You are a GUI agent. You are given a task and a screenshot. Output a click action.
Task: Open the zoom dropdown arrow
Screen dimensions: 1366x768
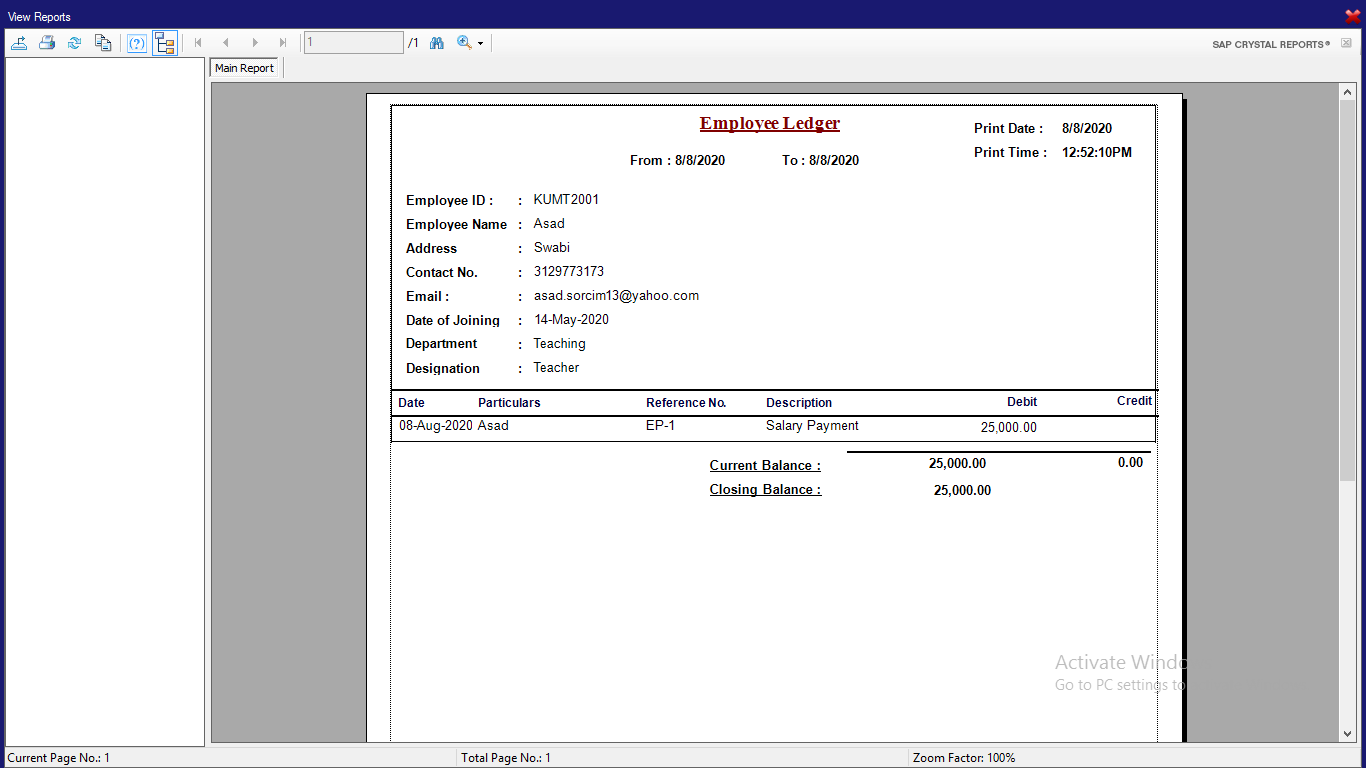click(480, 43)
